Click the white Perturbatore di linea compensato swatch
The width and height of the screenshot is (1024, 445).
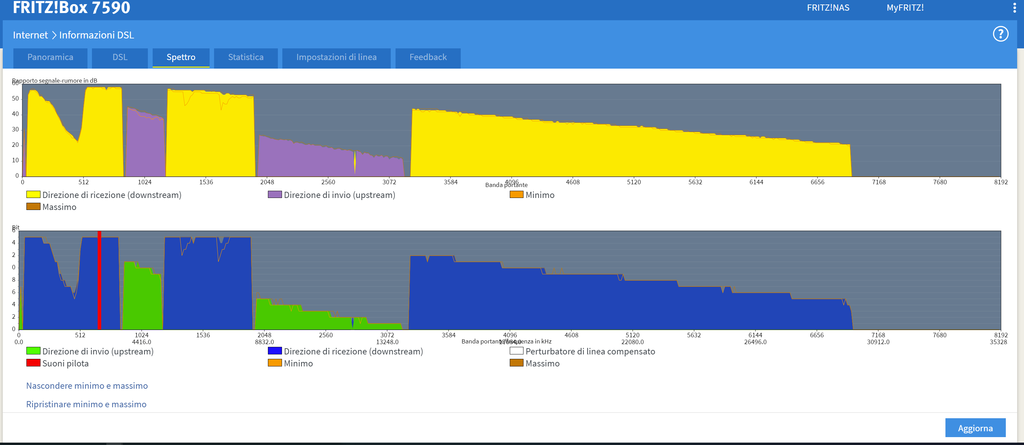517,351
